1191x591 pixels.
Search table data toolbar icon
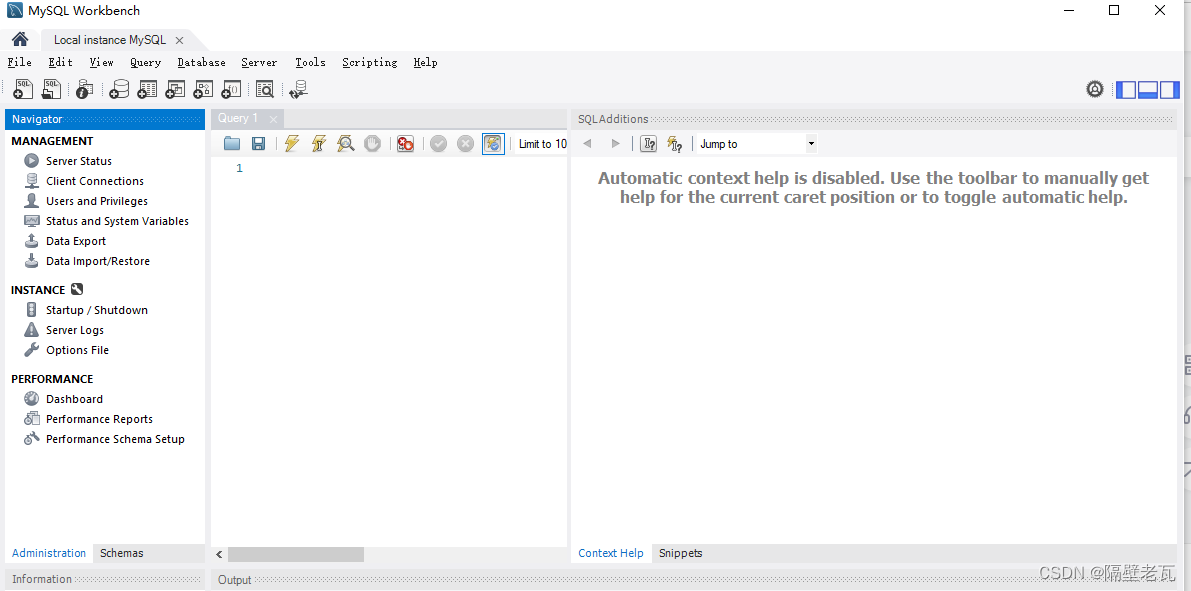point(264,90)
